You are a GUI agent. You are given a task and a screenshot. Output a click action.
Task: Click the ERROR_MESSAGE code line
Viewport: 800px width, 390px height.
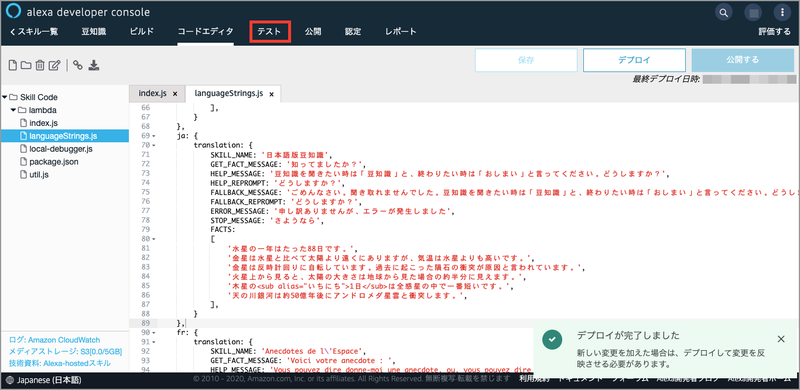pos(332,210)
